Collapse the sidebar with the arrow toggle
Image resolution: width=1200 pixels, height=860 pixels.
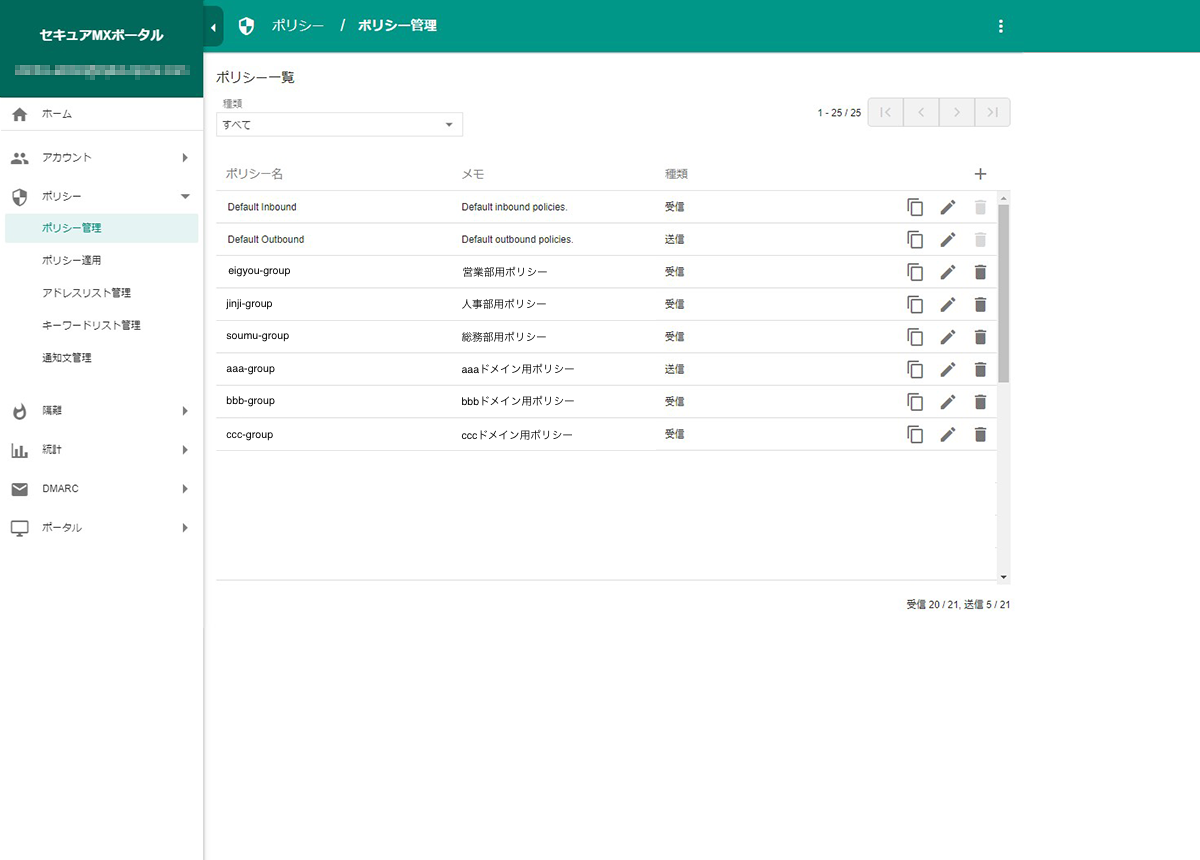(213, 27)
